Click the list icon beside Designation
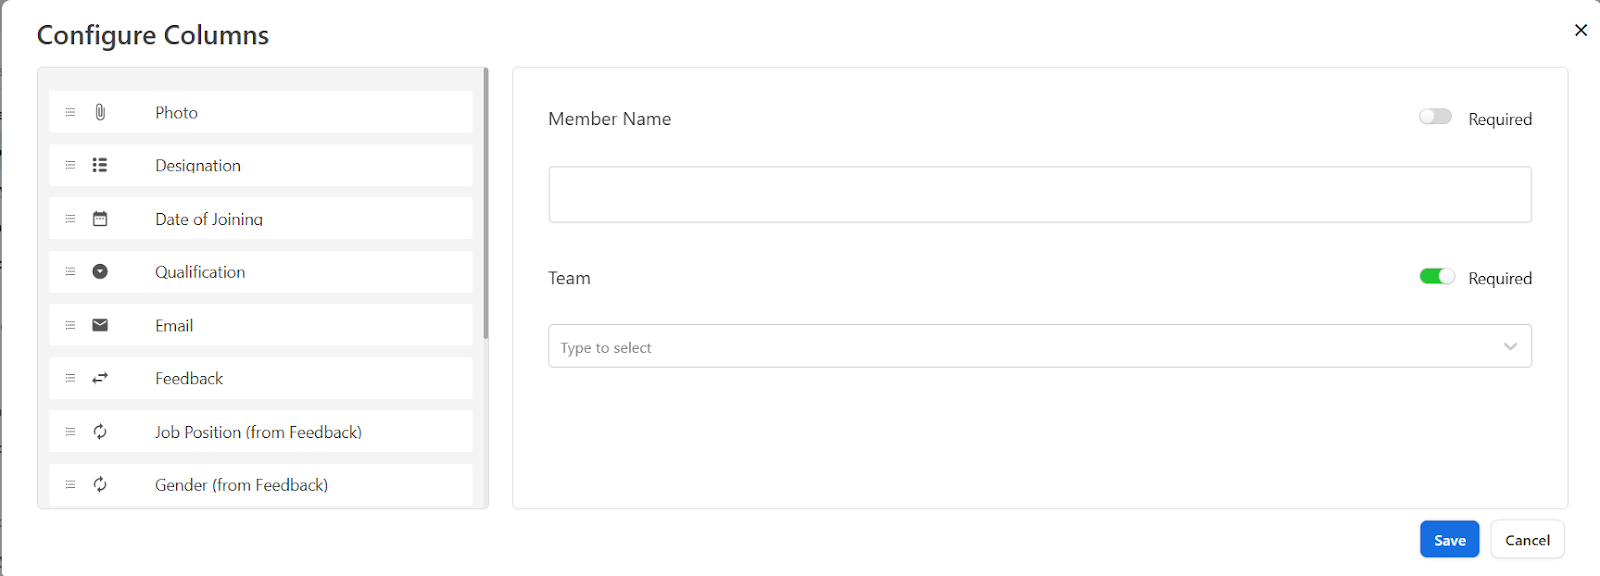Screen dimensions: 1600x576 tap(100, 165)
